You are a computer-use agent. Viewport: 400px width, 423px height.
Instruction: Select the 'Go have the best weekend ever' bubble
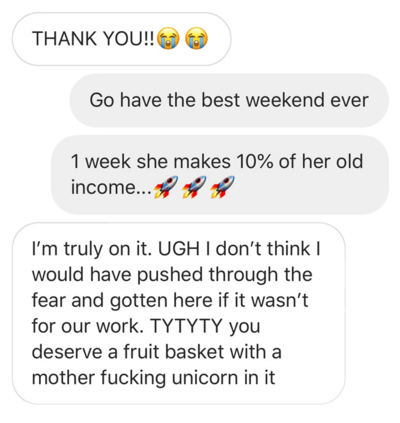click(229, 100)
